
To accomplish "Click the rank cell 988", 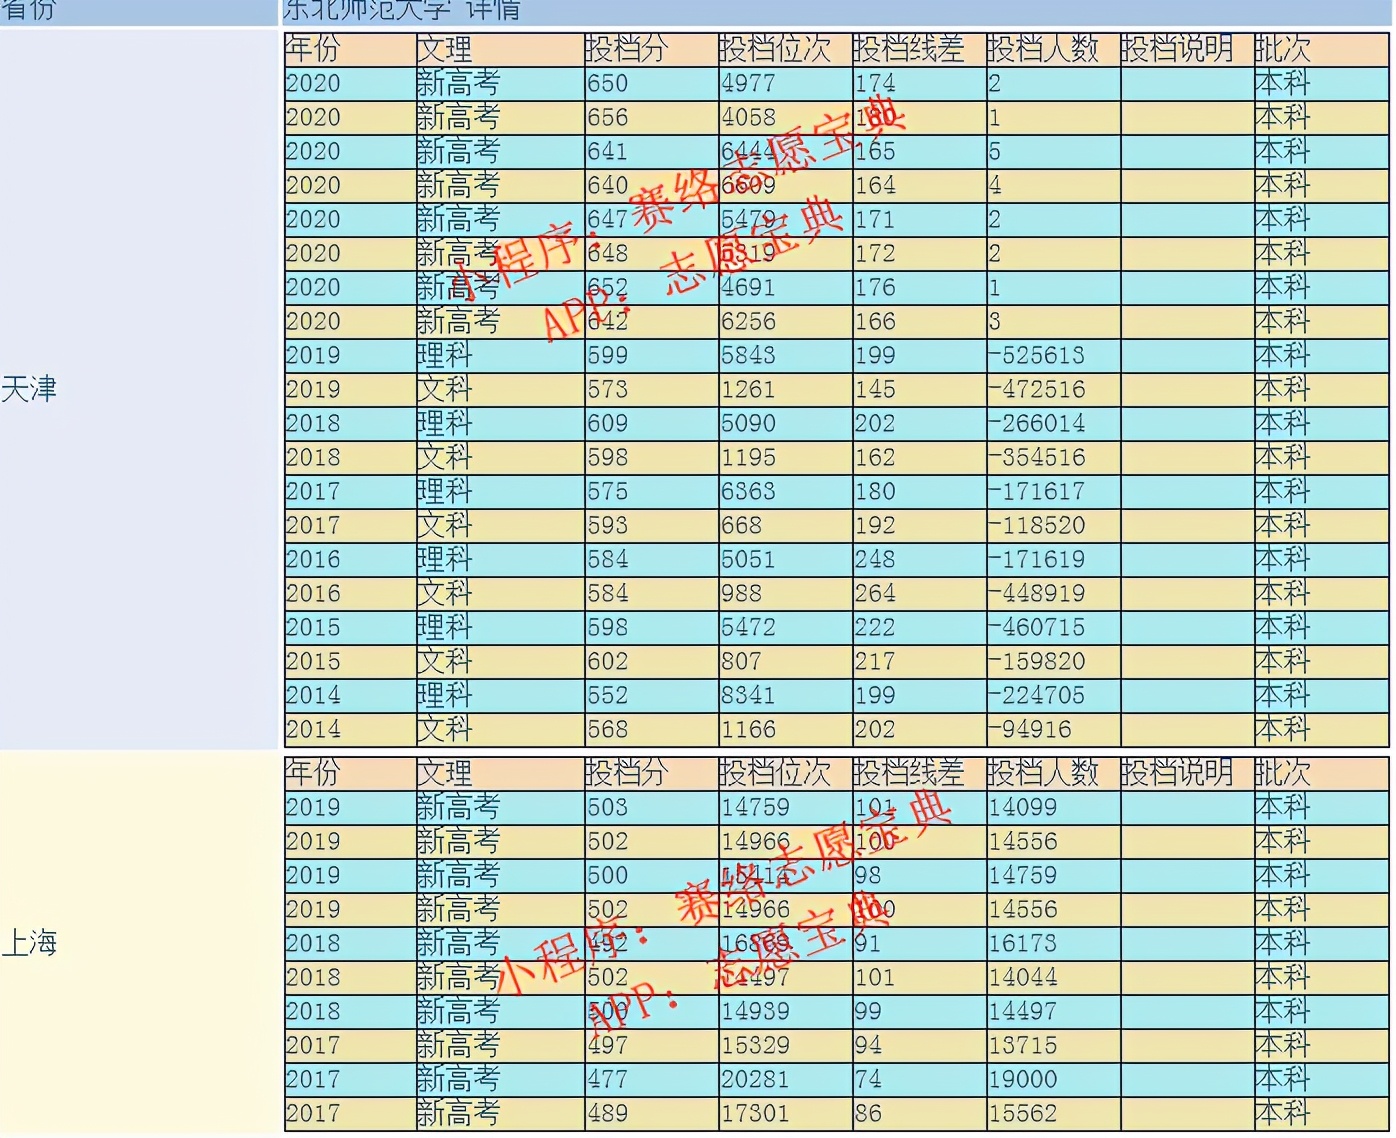I will [785, 593].
